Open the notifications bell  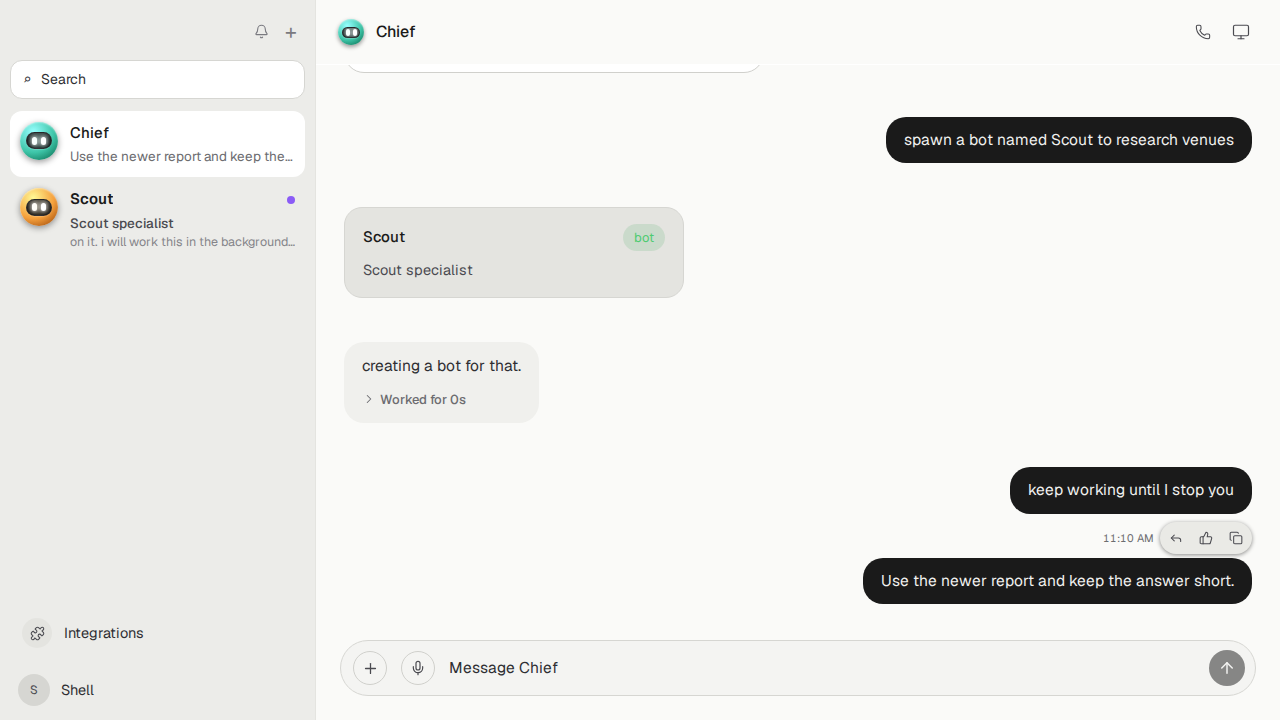[x=261, y=32]
